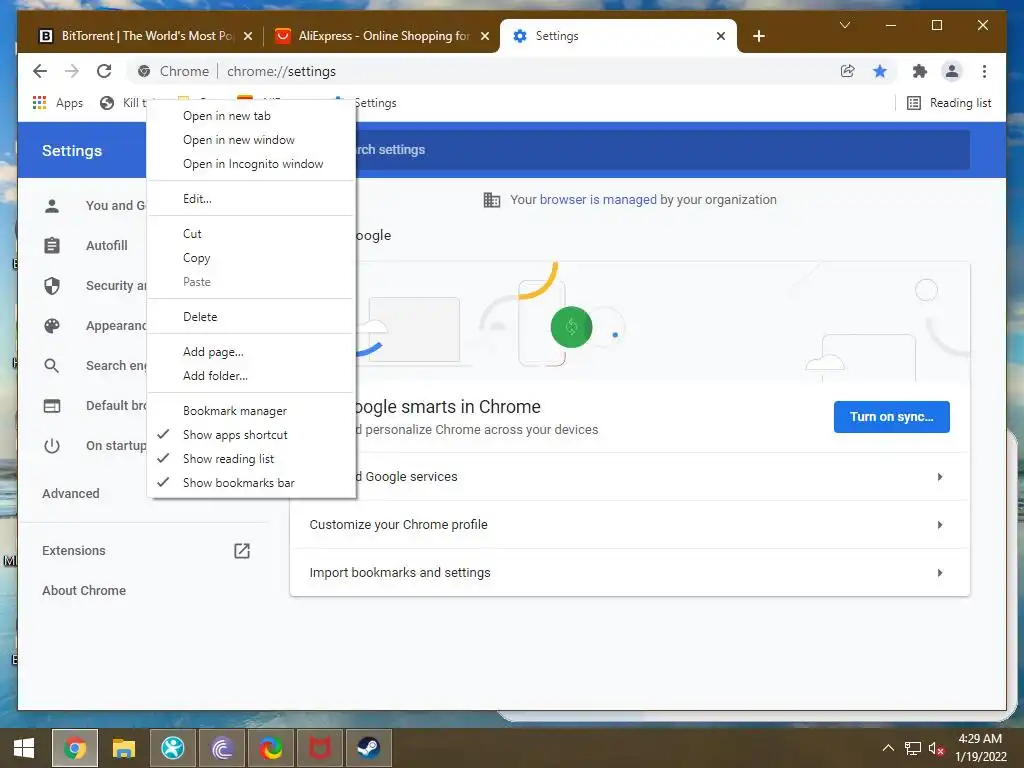1024x768 pixels.
Task: Choose Open in new window
Action: (251, 140)
